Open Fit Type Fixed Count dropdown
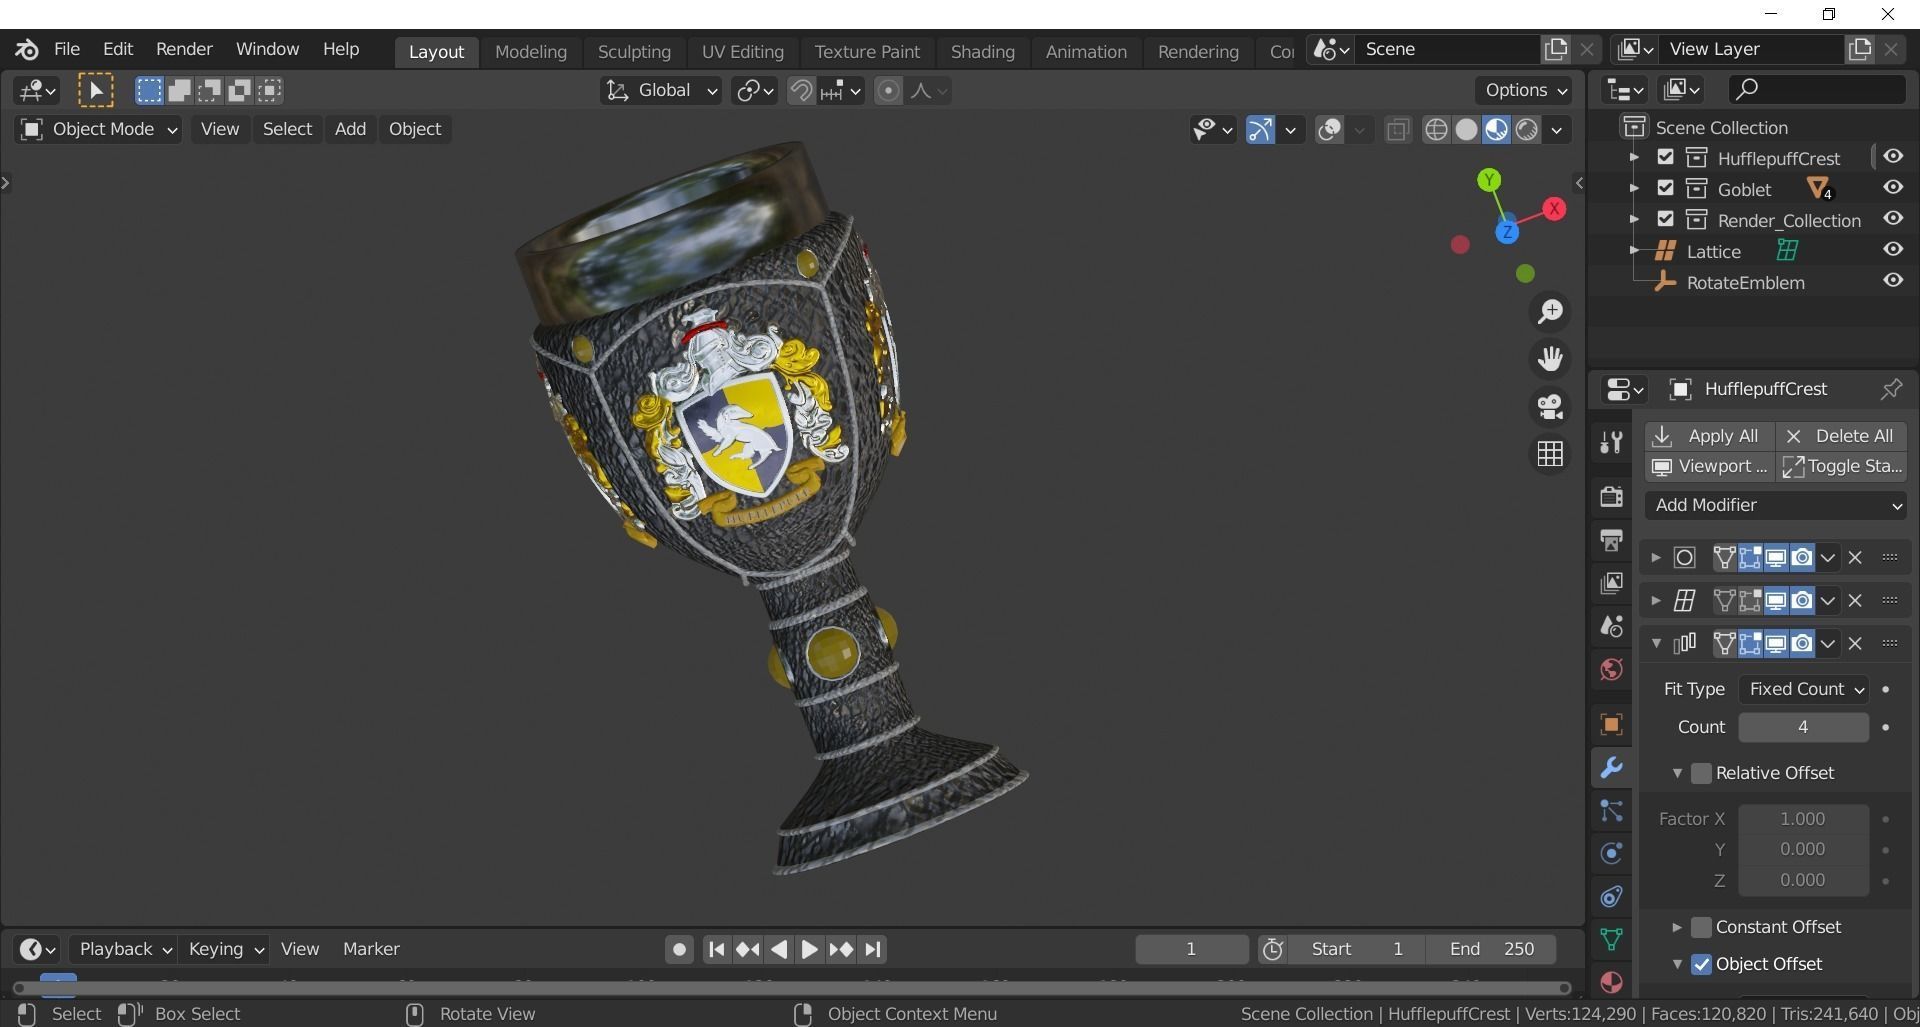 pyautogui.click(x=1803, y=690)
